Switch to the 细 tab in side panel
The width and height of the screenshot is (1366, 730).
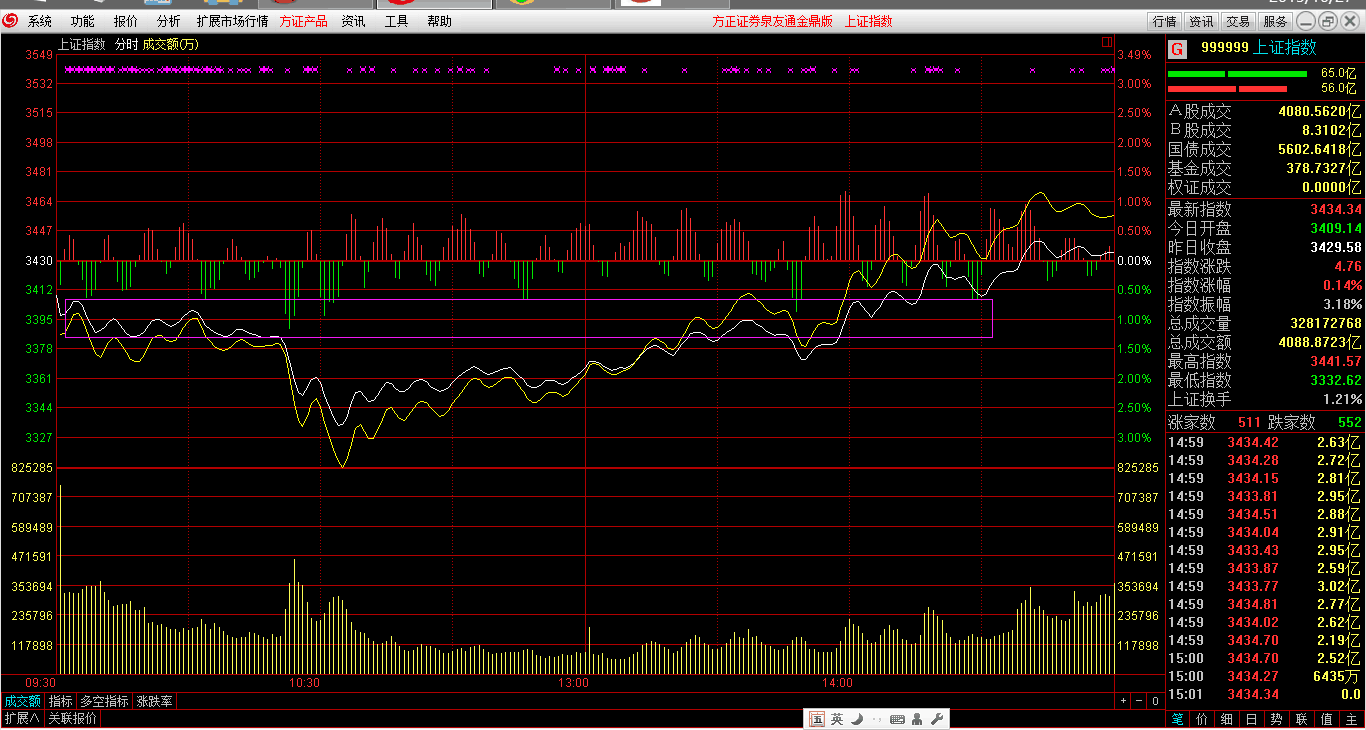point(1227,719)
